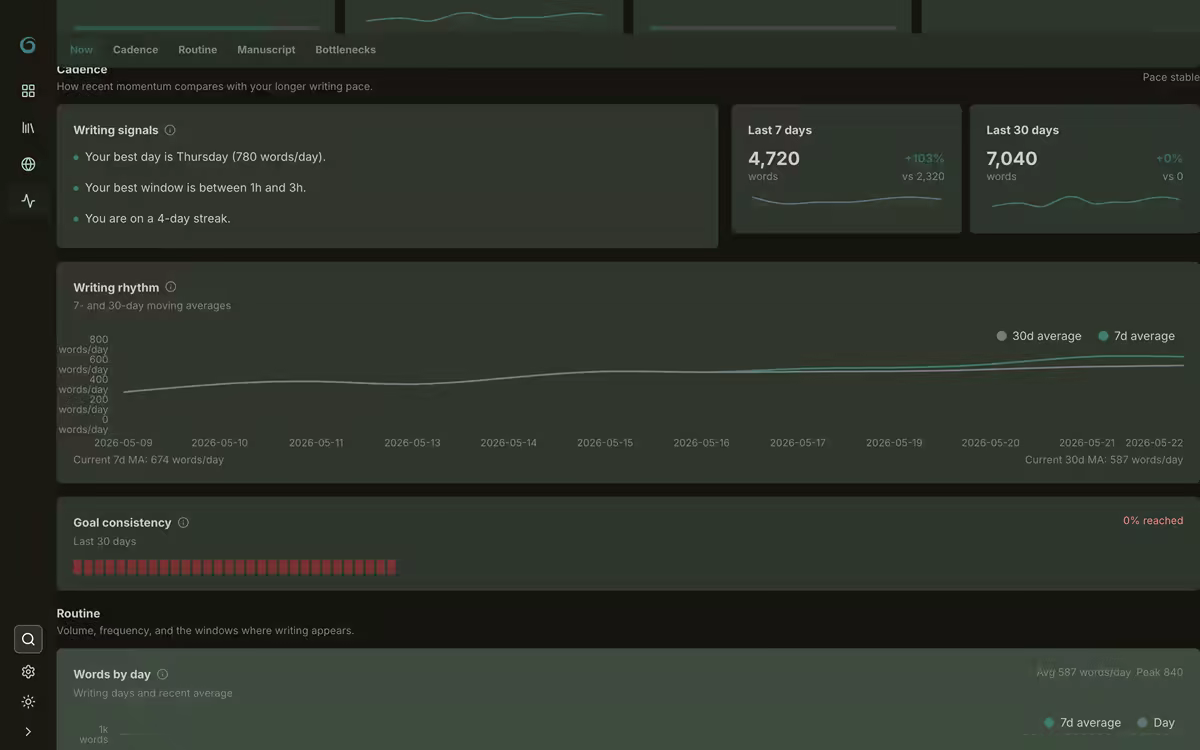This screenshot has height=750, width=1200.
Task: Switch to the Now tab
Action: 81,50
